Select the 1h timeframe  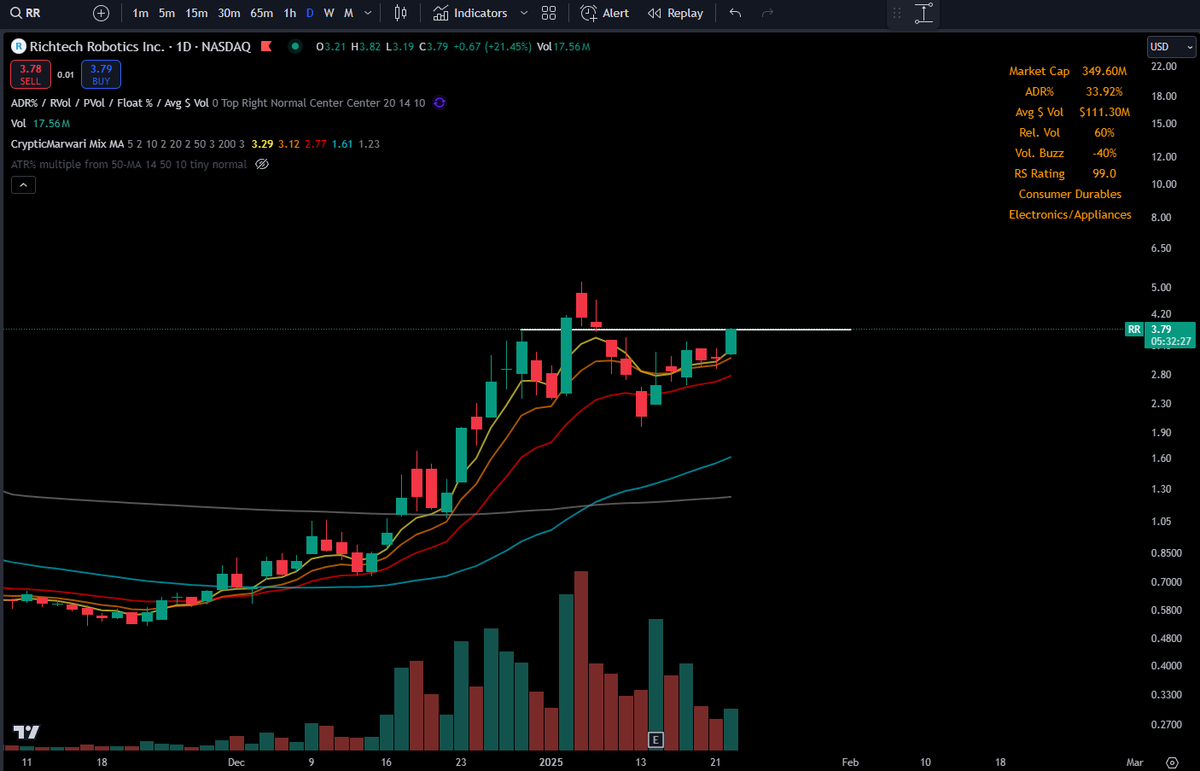289,13
